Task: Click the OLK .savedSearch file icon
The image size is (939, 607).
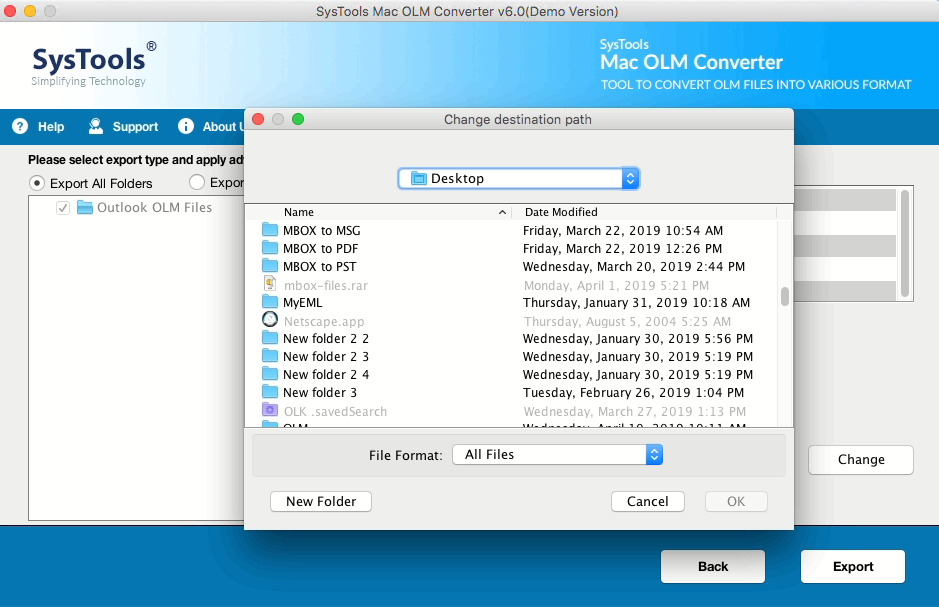Action: (270, 410)
